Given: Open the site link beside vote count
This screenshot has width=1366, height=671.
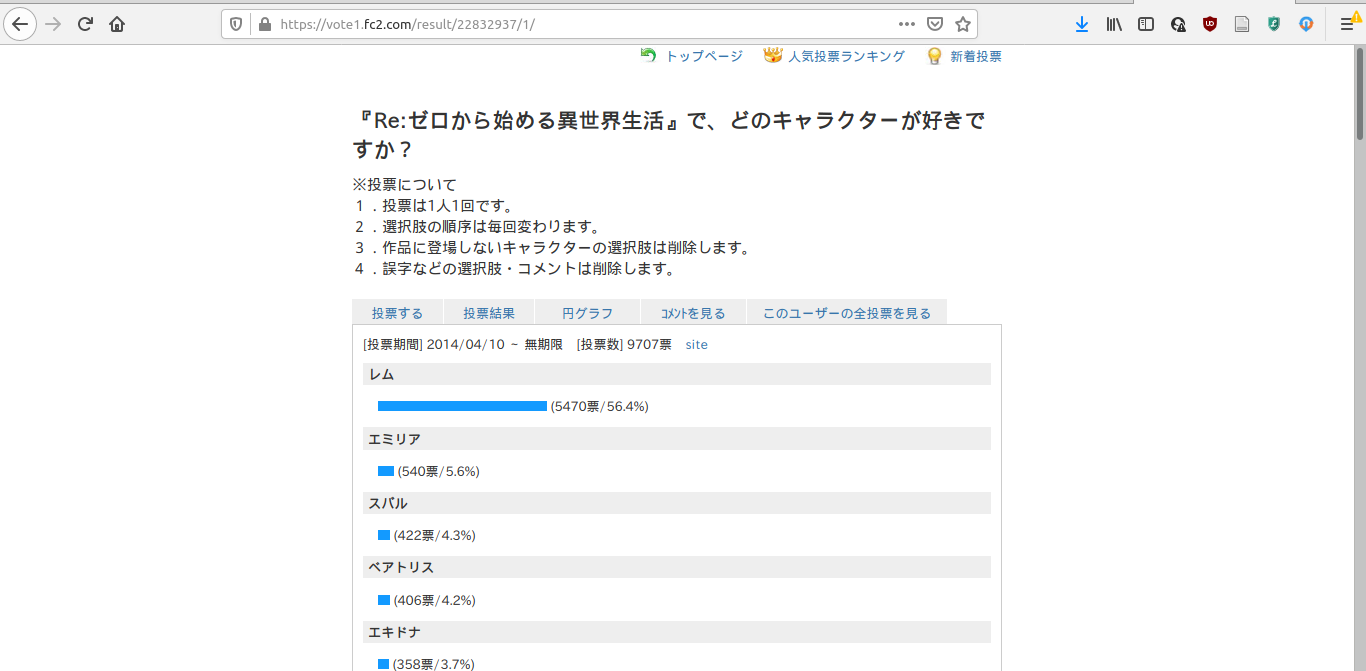Looking at the screenshot, I should pos(696,344).
